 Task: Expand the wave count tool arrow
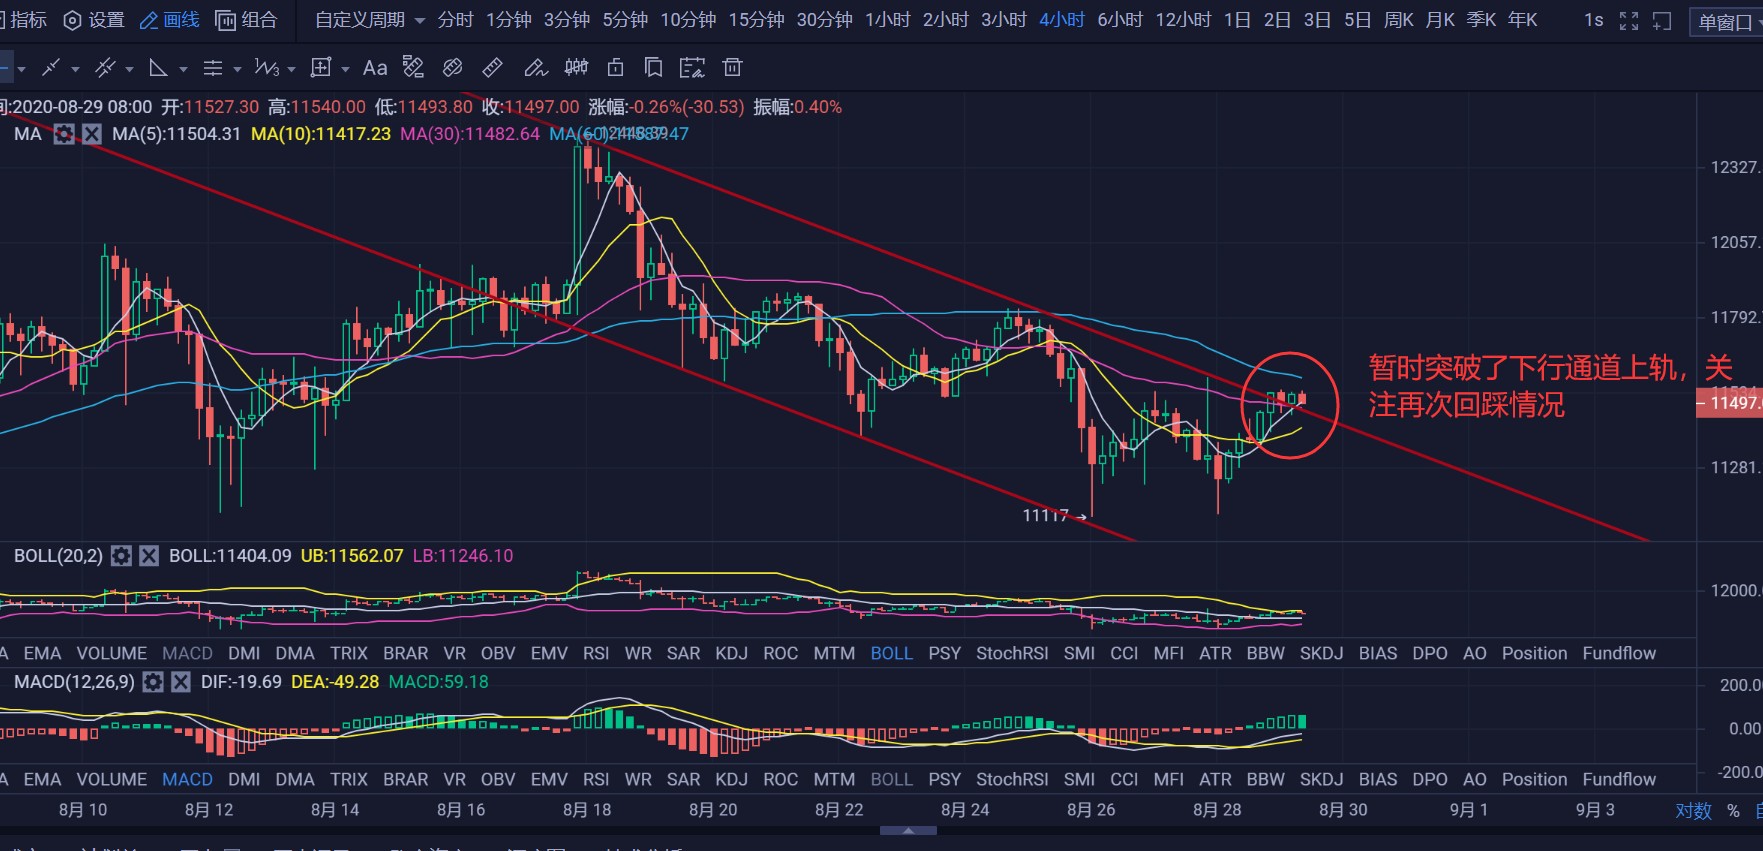(x=291, y=69)
